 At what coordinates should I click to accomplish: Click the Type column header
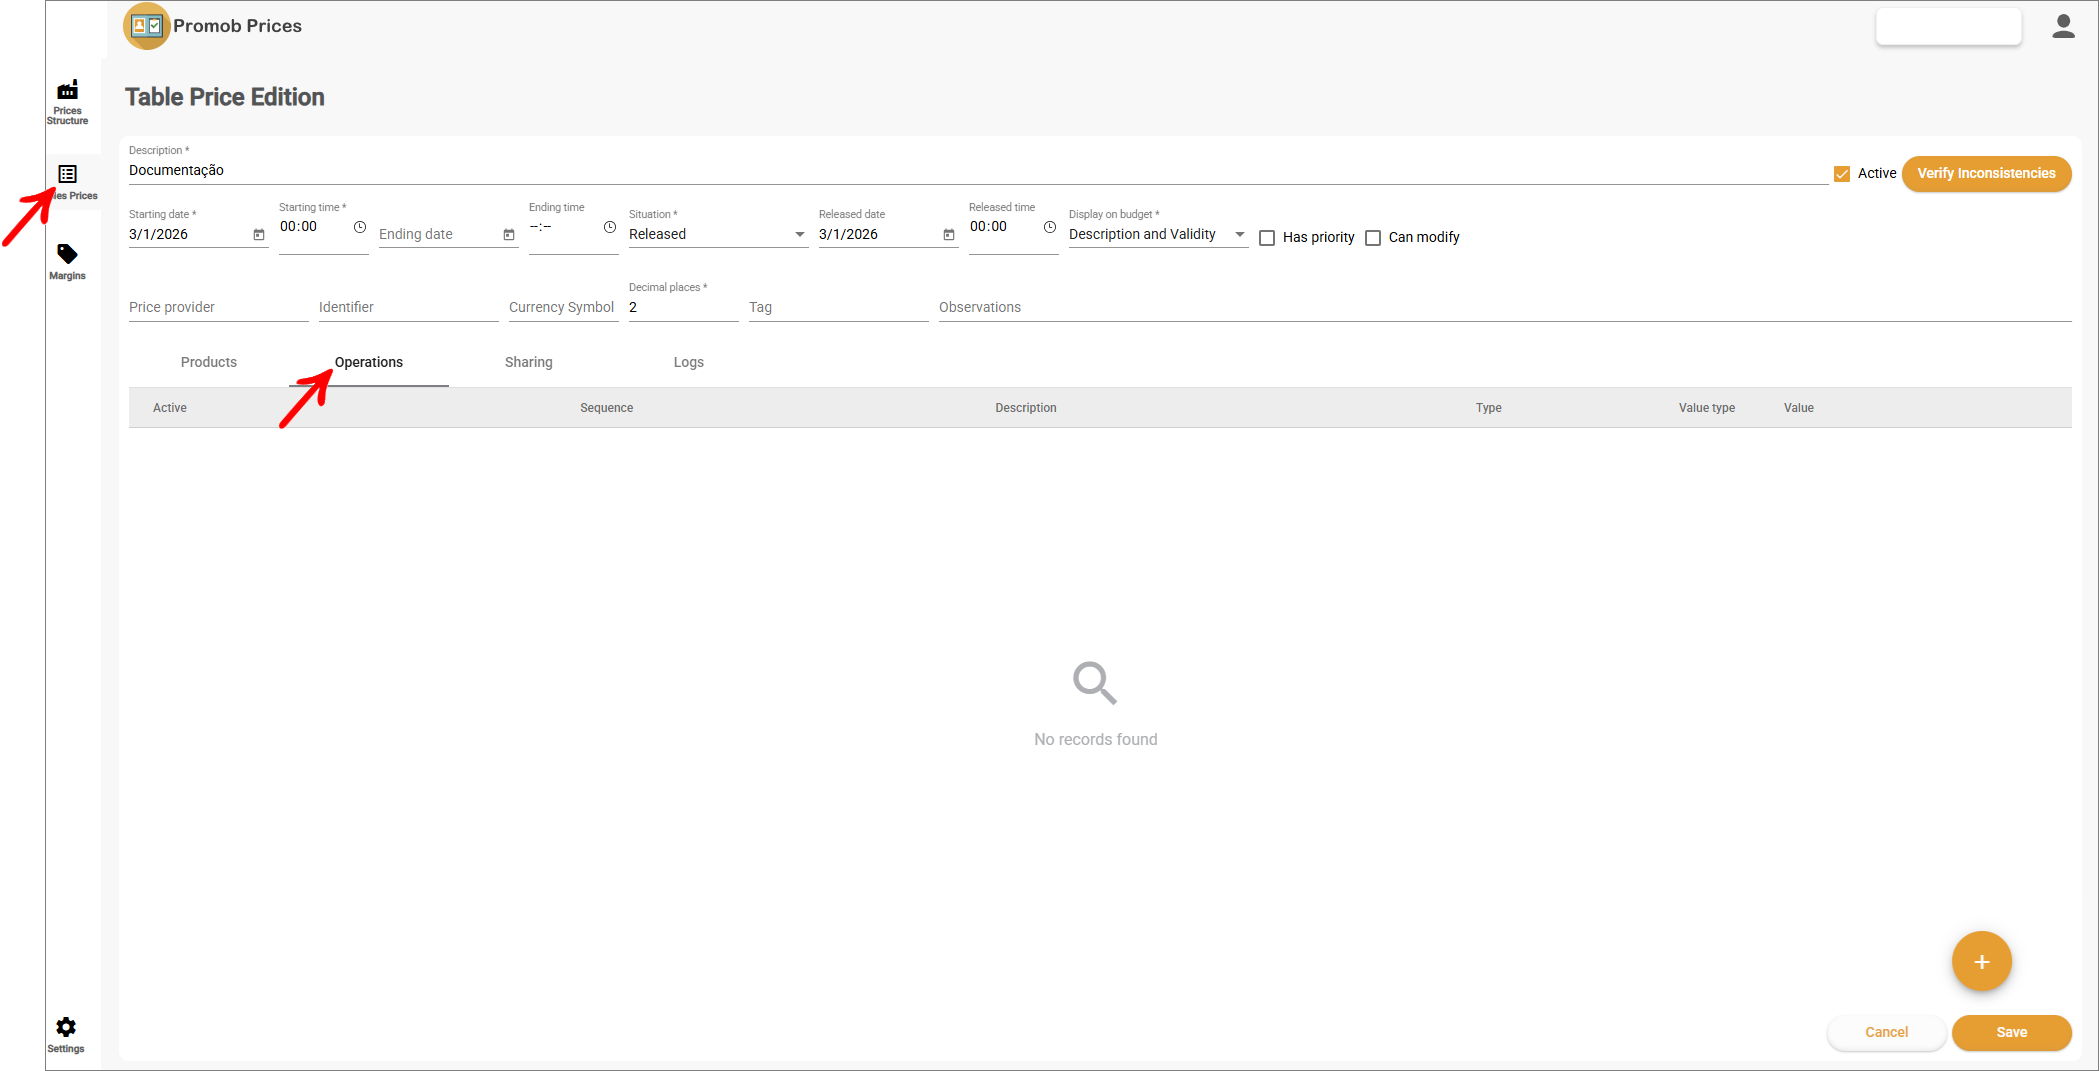pos(1488,408)
